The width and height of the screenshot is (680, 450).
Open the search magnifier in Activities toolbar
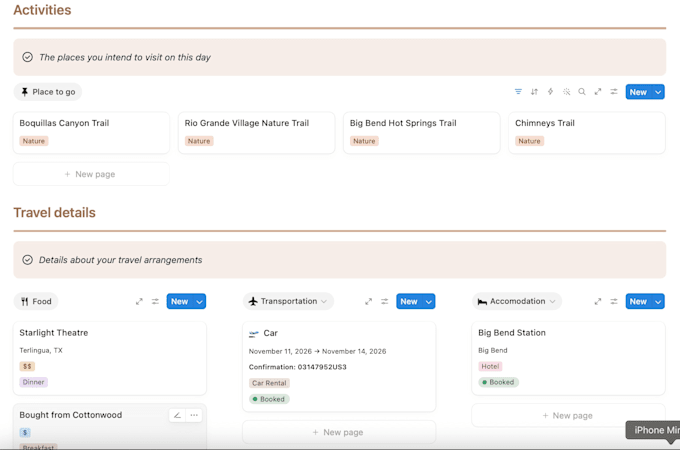(x=582, y=91)
